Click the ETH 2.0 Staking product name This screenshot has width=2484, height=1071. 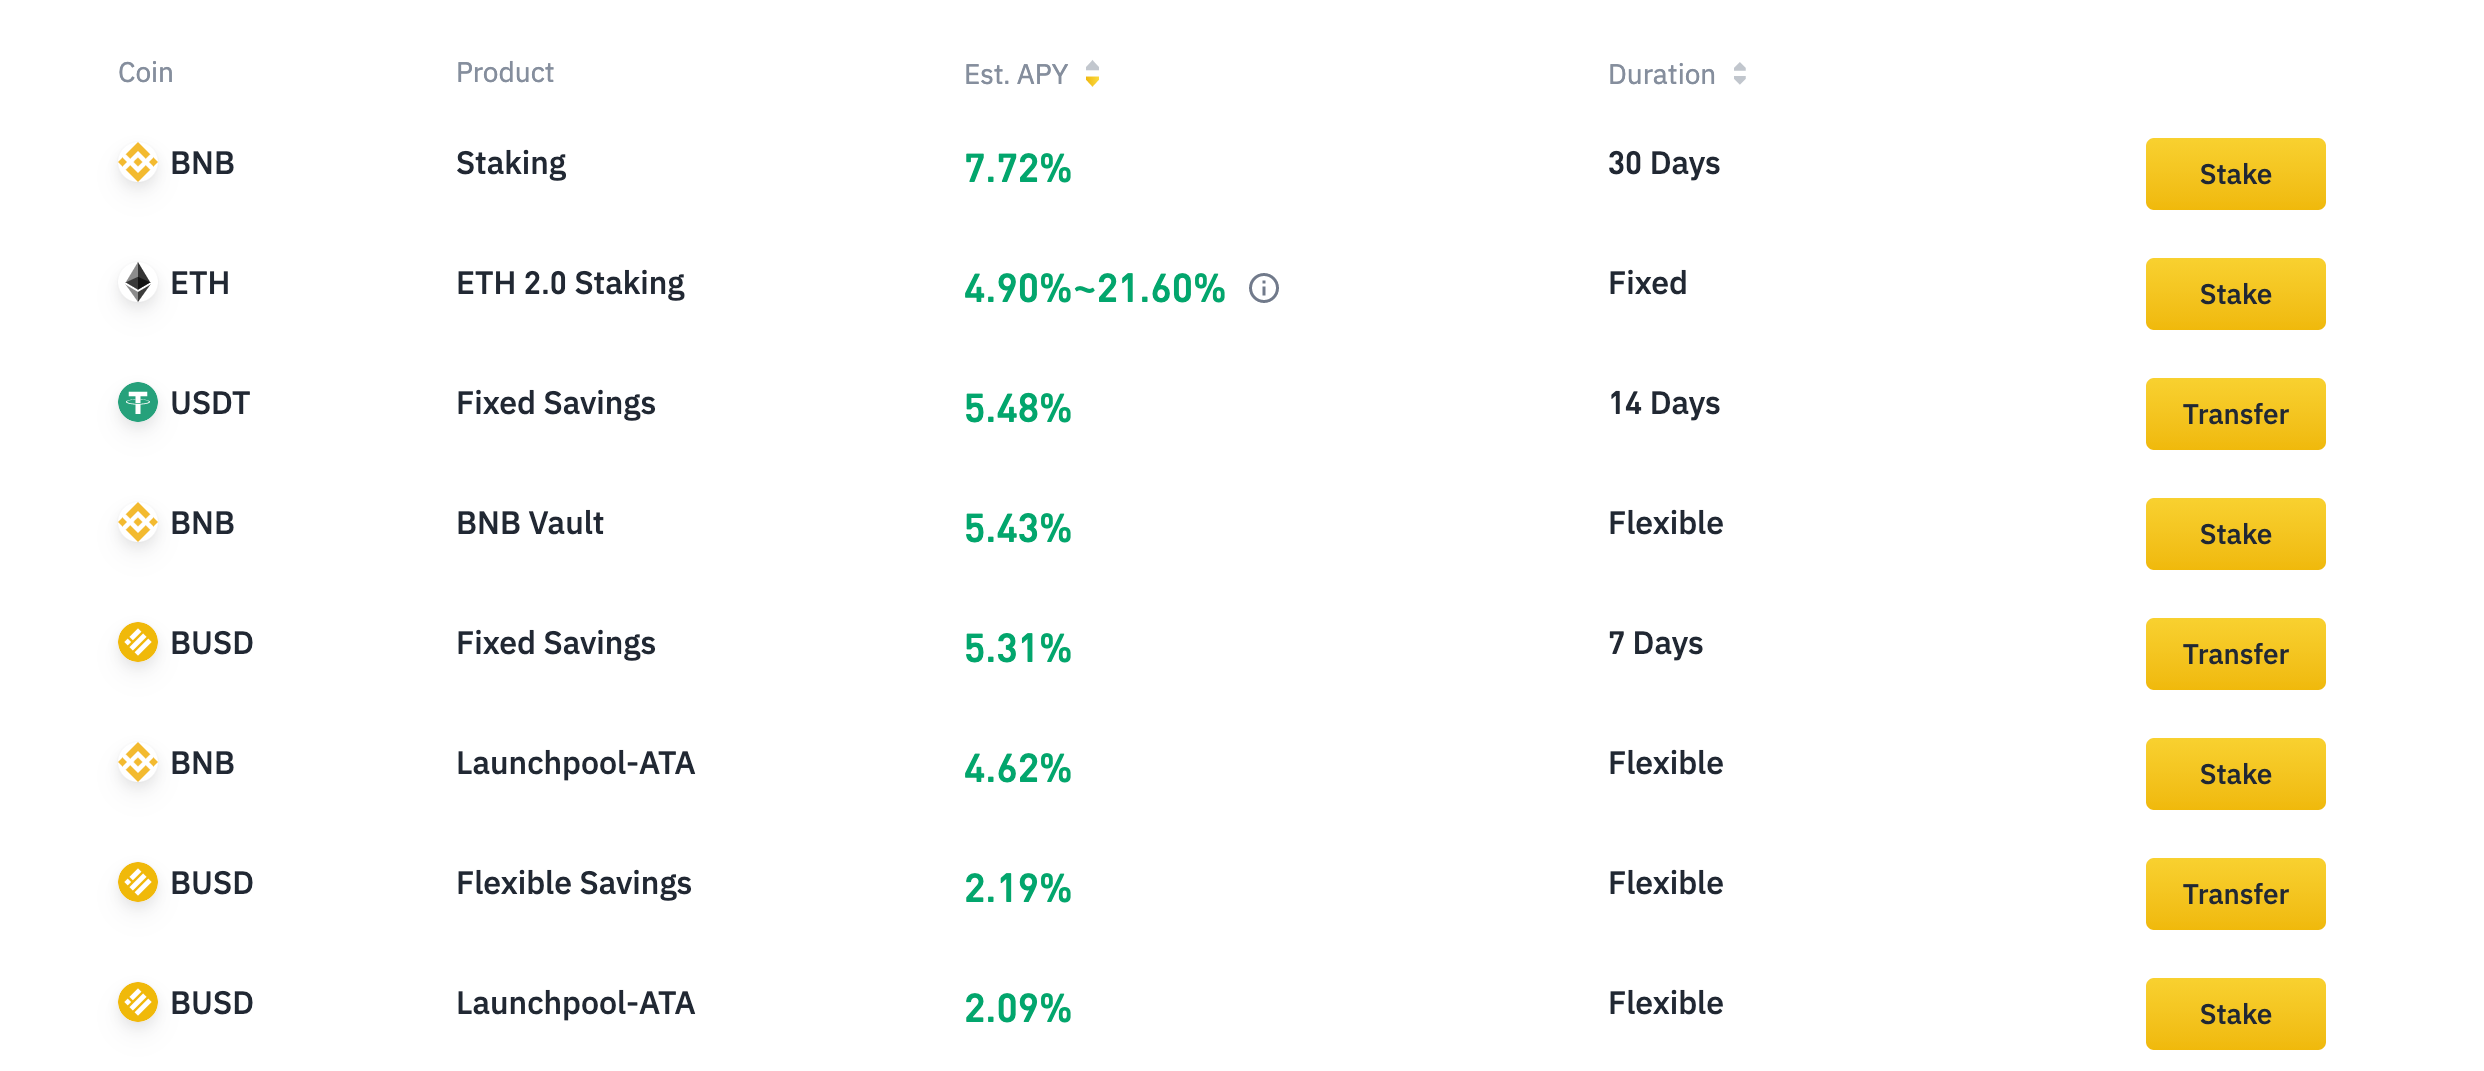[570, 283]
